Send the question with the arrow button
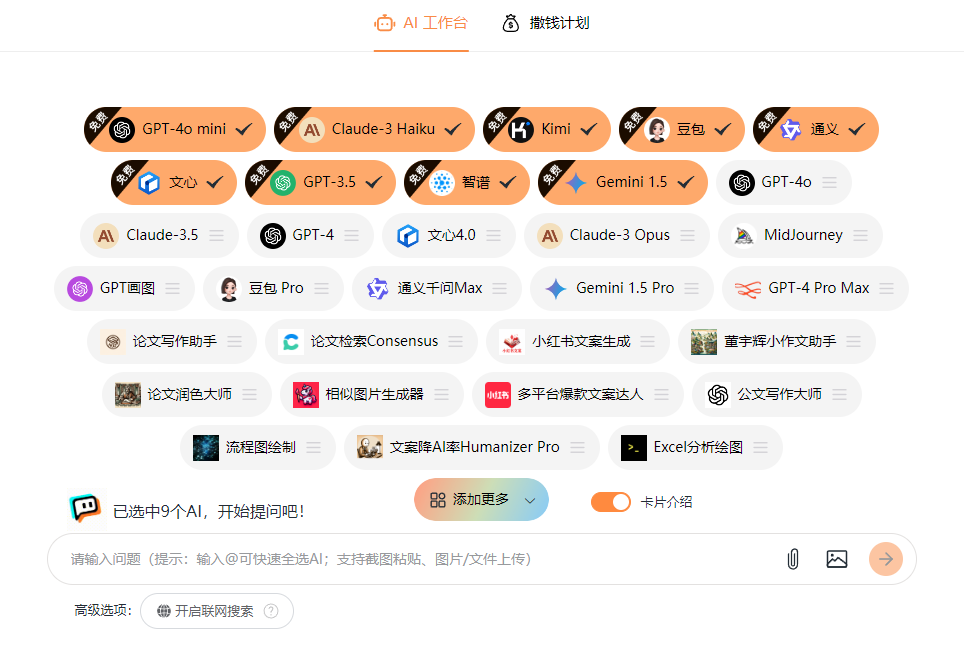The width and height of the screenshot is (964, 655). [x=886, y=559]
